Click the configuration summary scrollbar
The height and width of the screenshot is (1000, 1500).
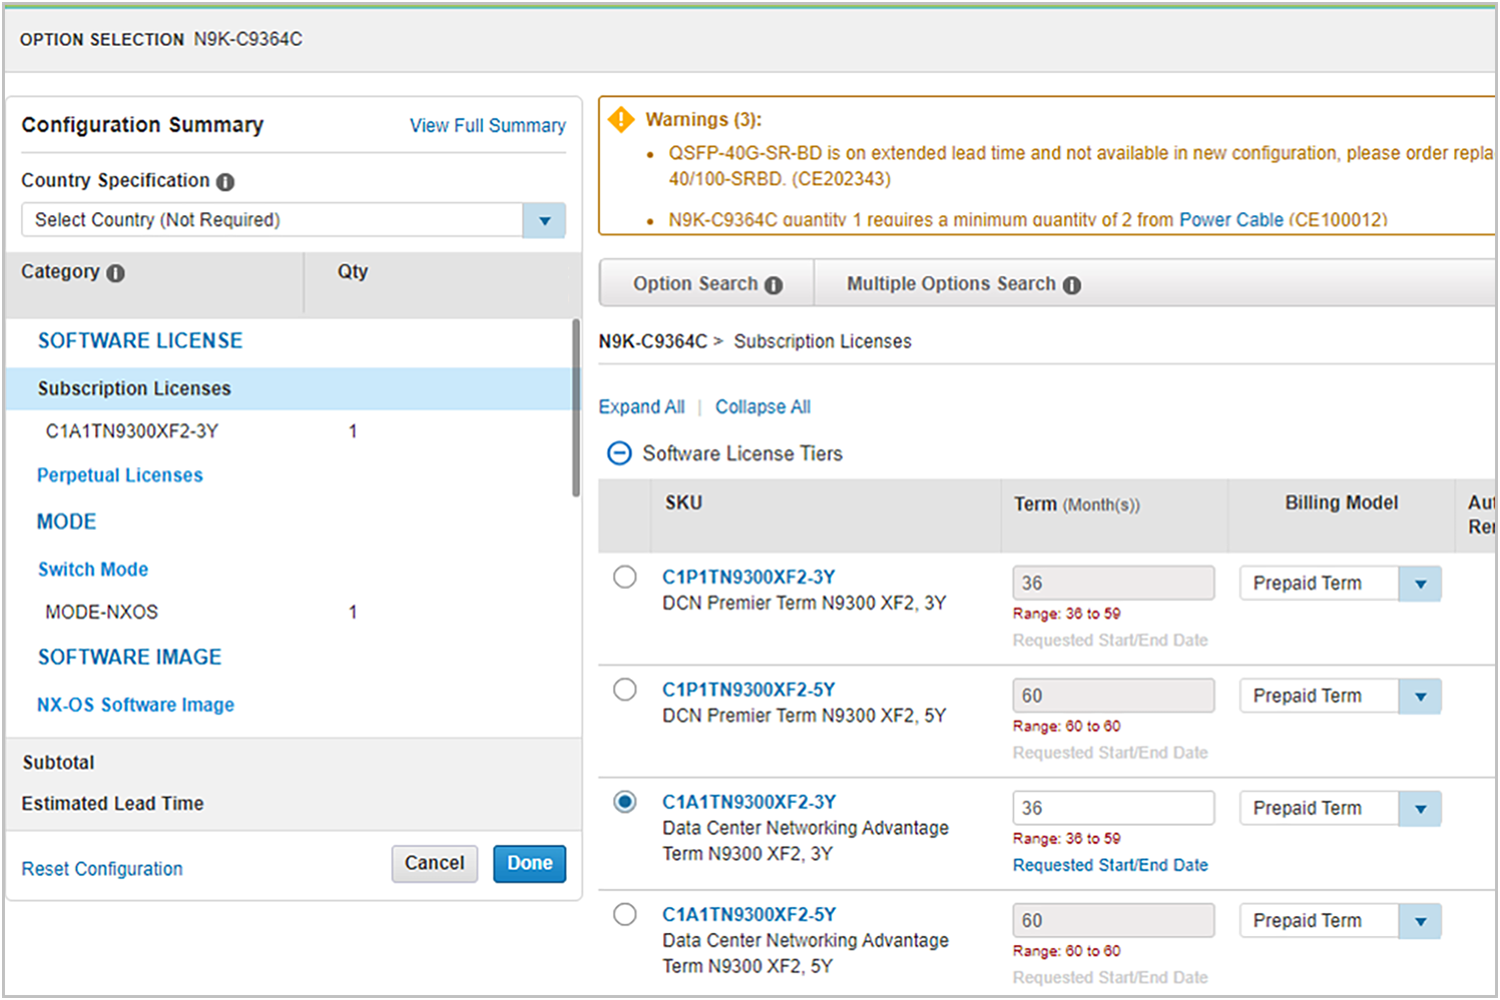pos(576,408)
